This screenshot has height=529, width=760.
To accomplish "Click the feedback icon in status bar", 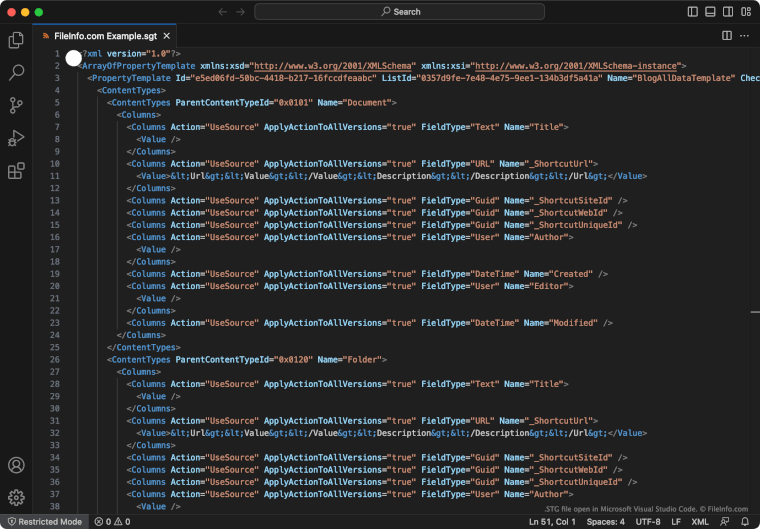I will pyautogui.click(x=725, y=522).
